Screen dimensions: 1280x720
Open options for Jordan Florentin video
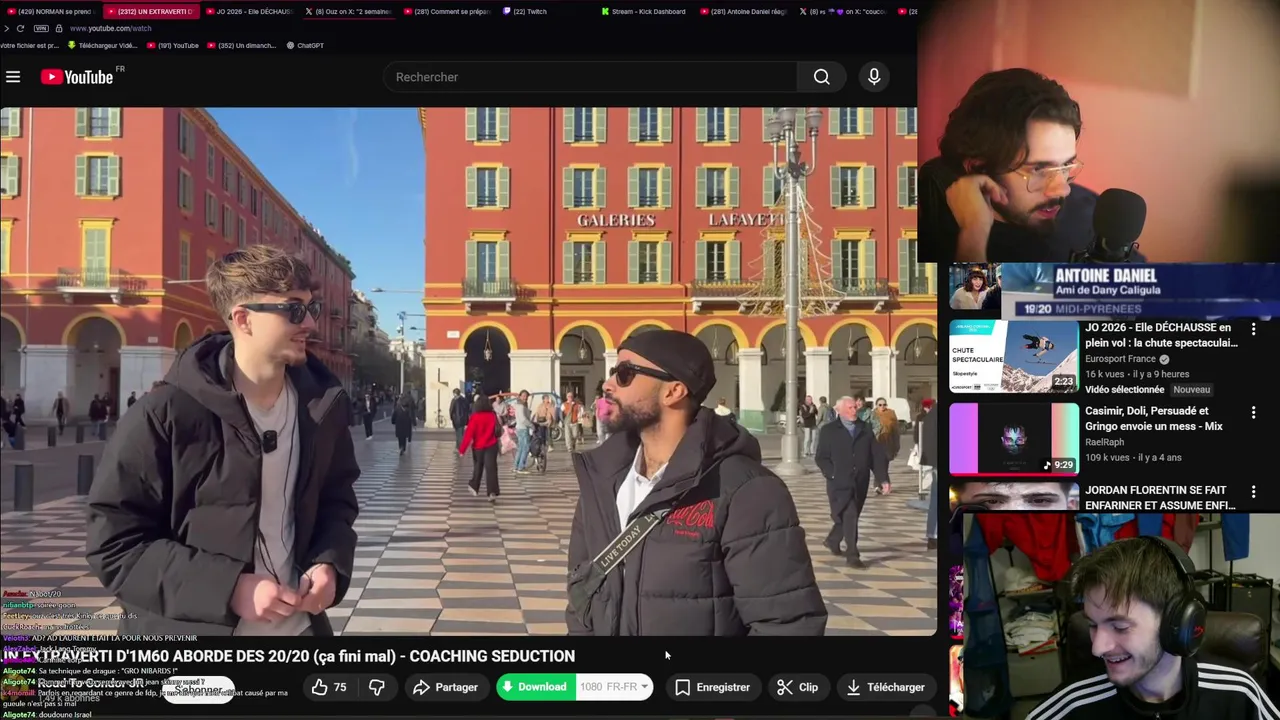tap(1253, 492)
